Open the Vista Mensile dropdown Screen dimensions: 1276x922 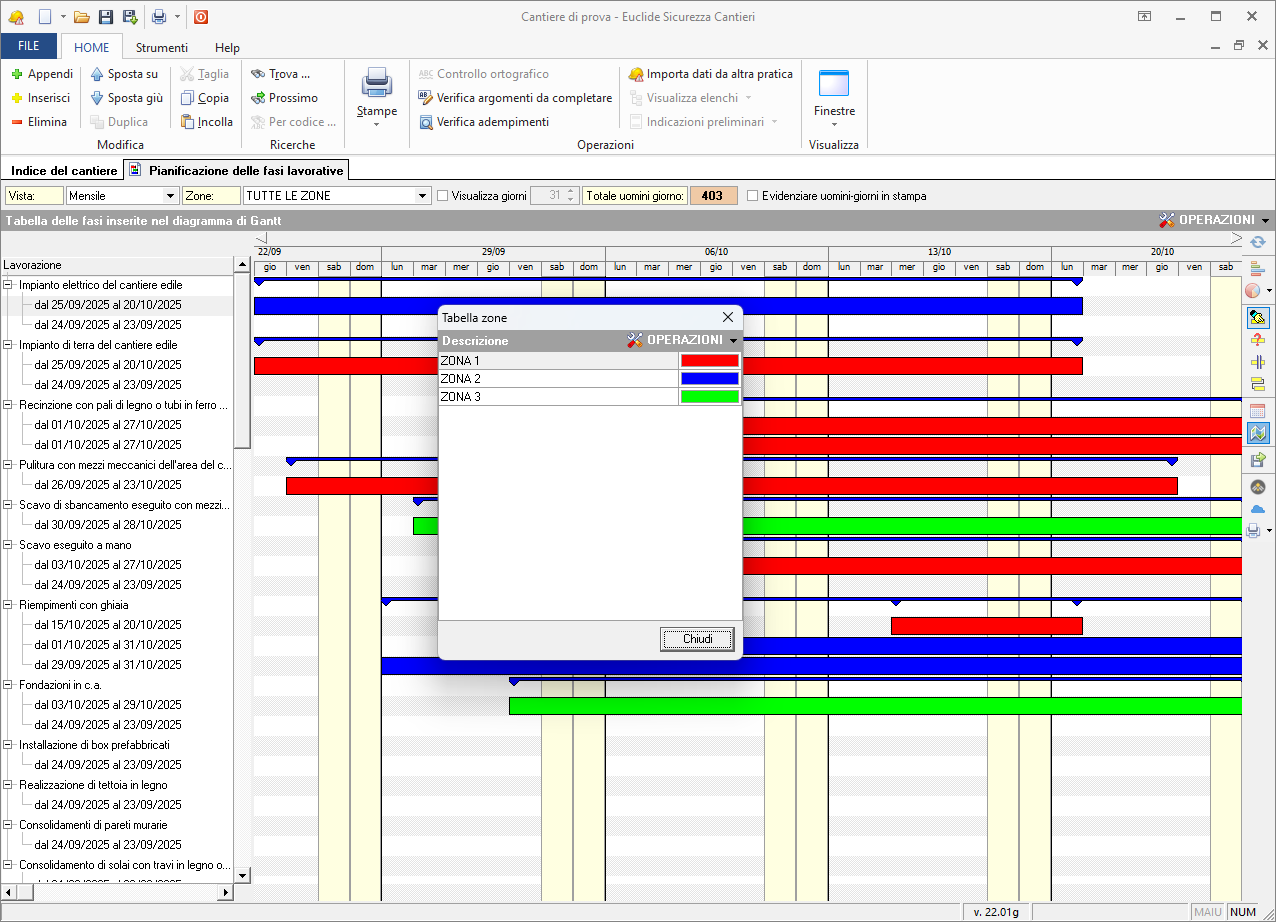pos(170,196)
